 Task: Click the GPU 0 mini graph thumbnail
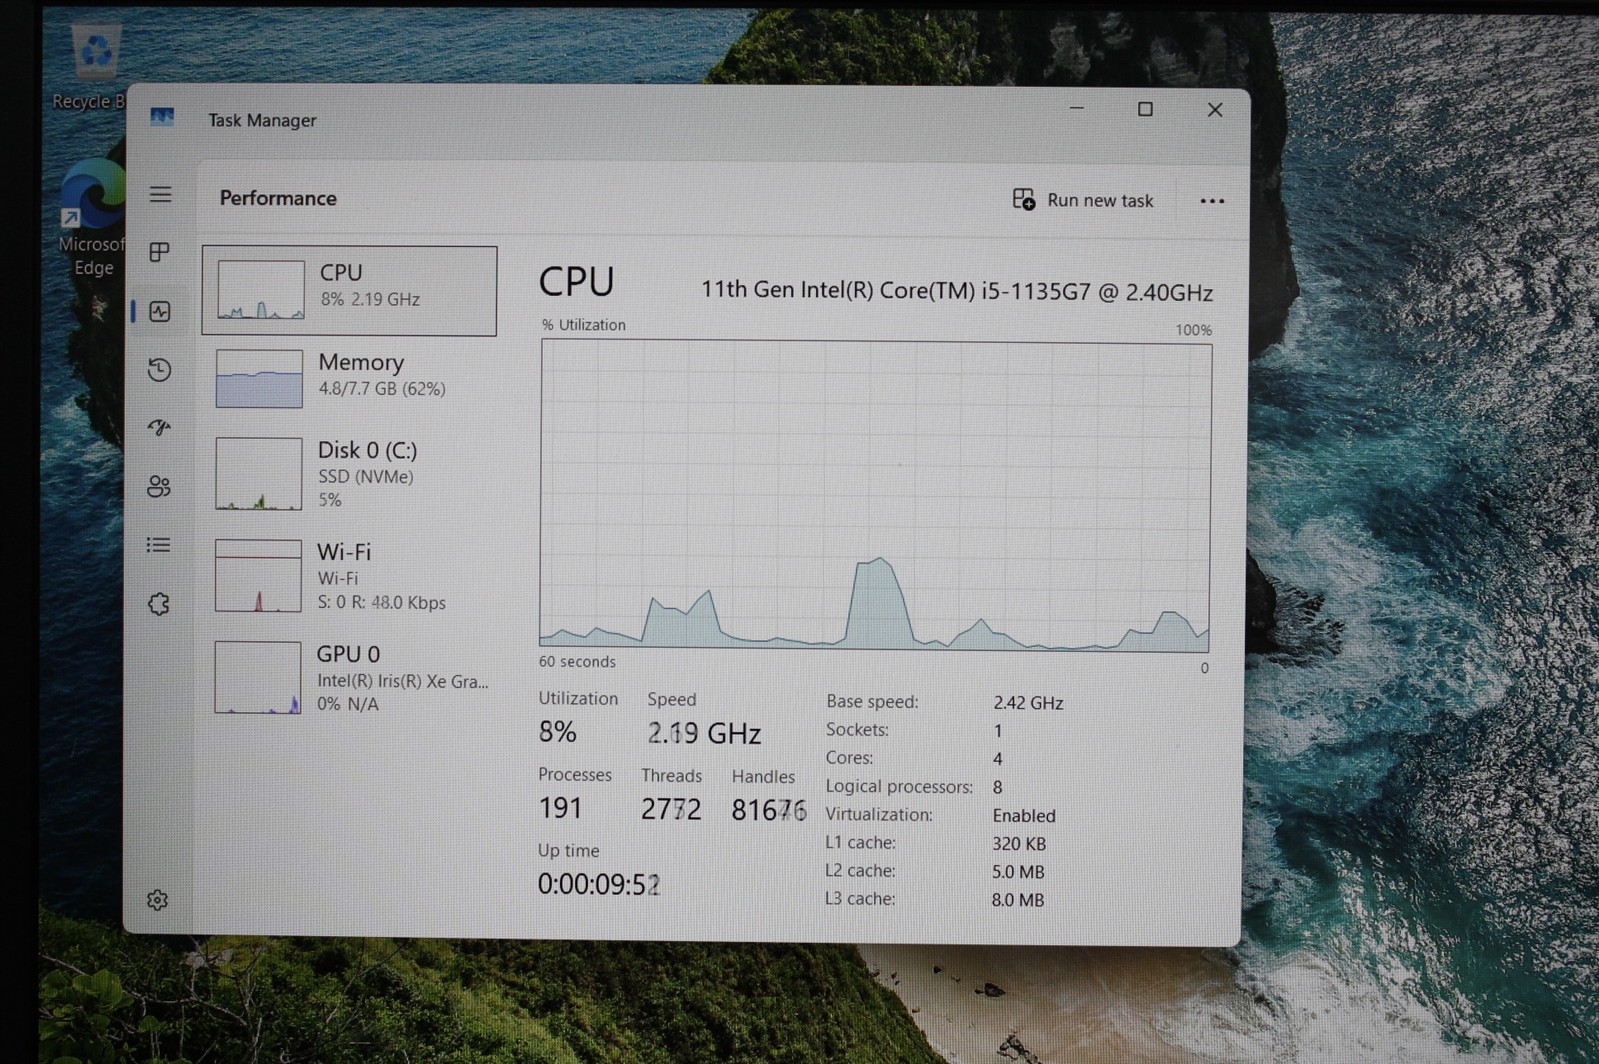pos(257,677)
